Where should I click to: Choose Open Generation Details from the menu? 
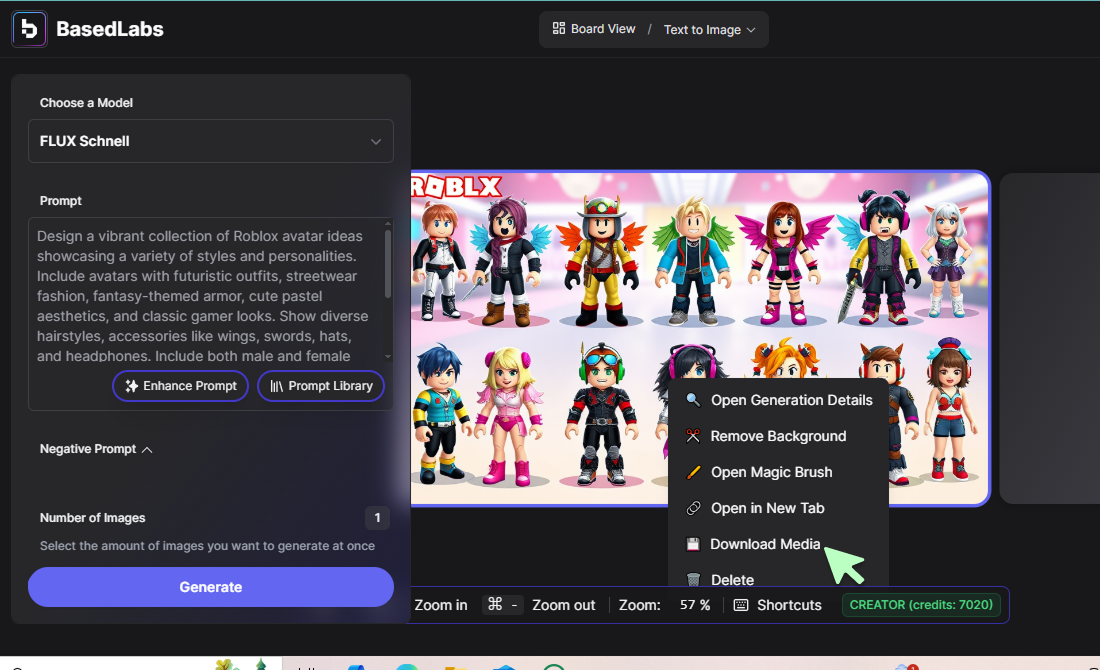pos(779,400)
